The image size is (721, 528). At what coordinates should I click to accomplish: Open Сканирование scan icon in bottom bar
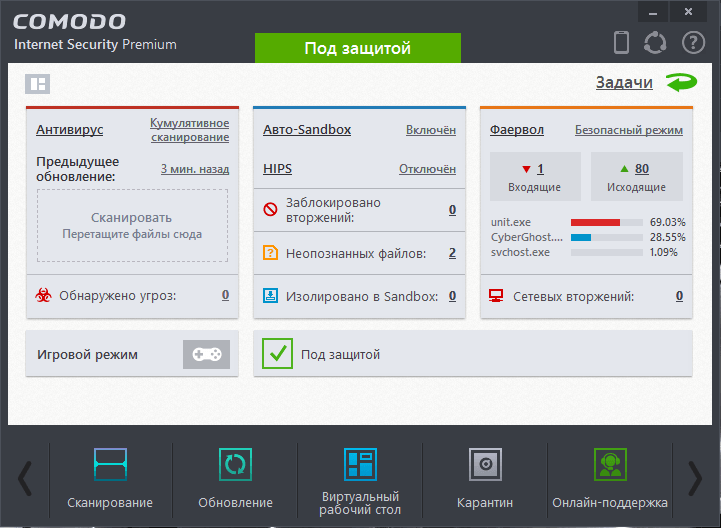tap(110, 465)
